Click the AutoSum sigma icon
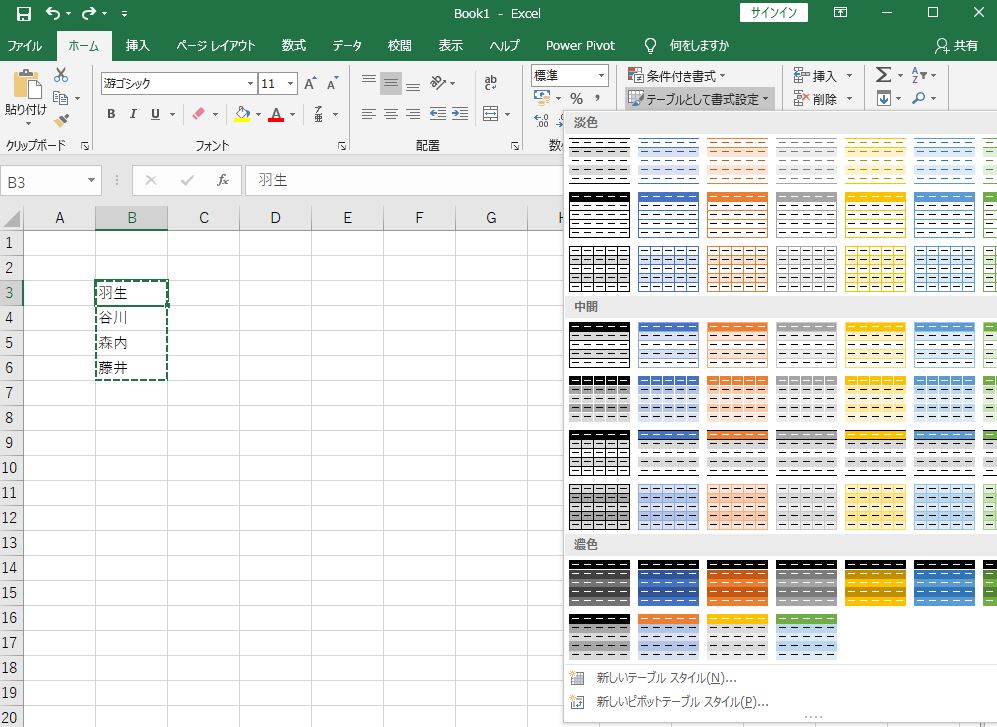 pyautogui.click(x=883, y=75)
